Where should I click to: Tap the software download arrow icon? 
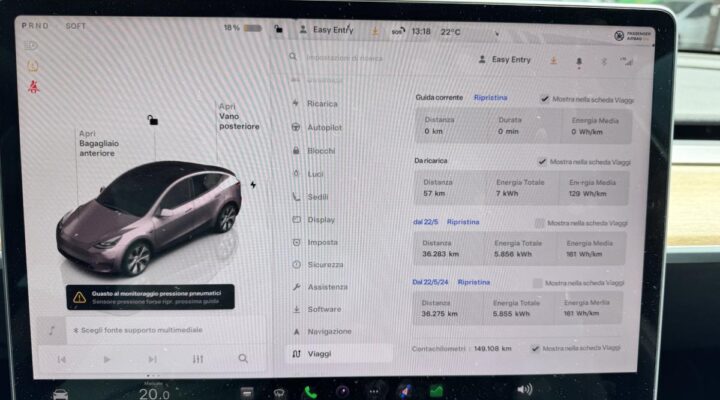coord(554,60)
